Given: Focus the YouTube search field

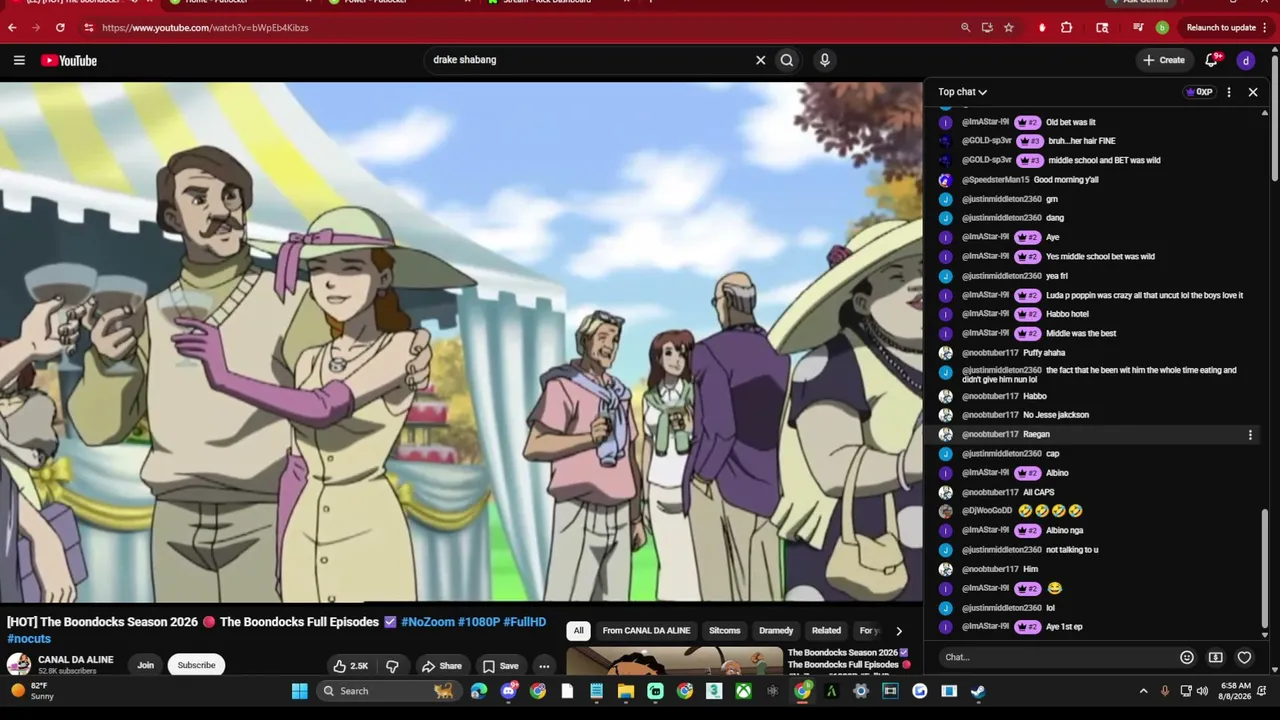Looking at the screenshot, I should click(590, 60).
